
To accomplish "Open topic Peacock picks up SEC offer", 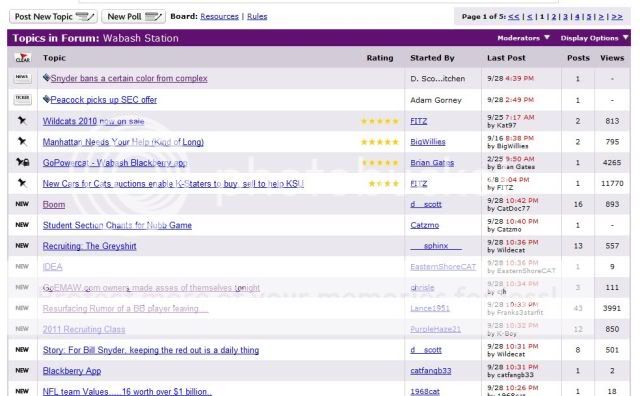I will pyautogui.click(x=104, y=100).
